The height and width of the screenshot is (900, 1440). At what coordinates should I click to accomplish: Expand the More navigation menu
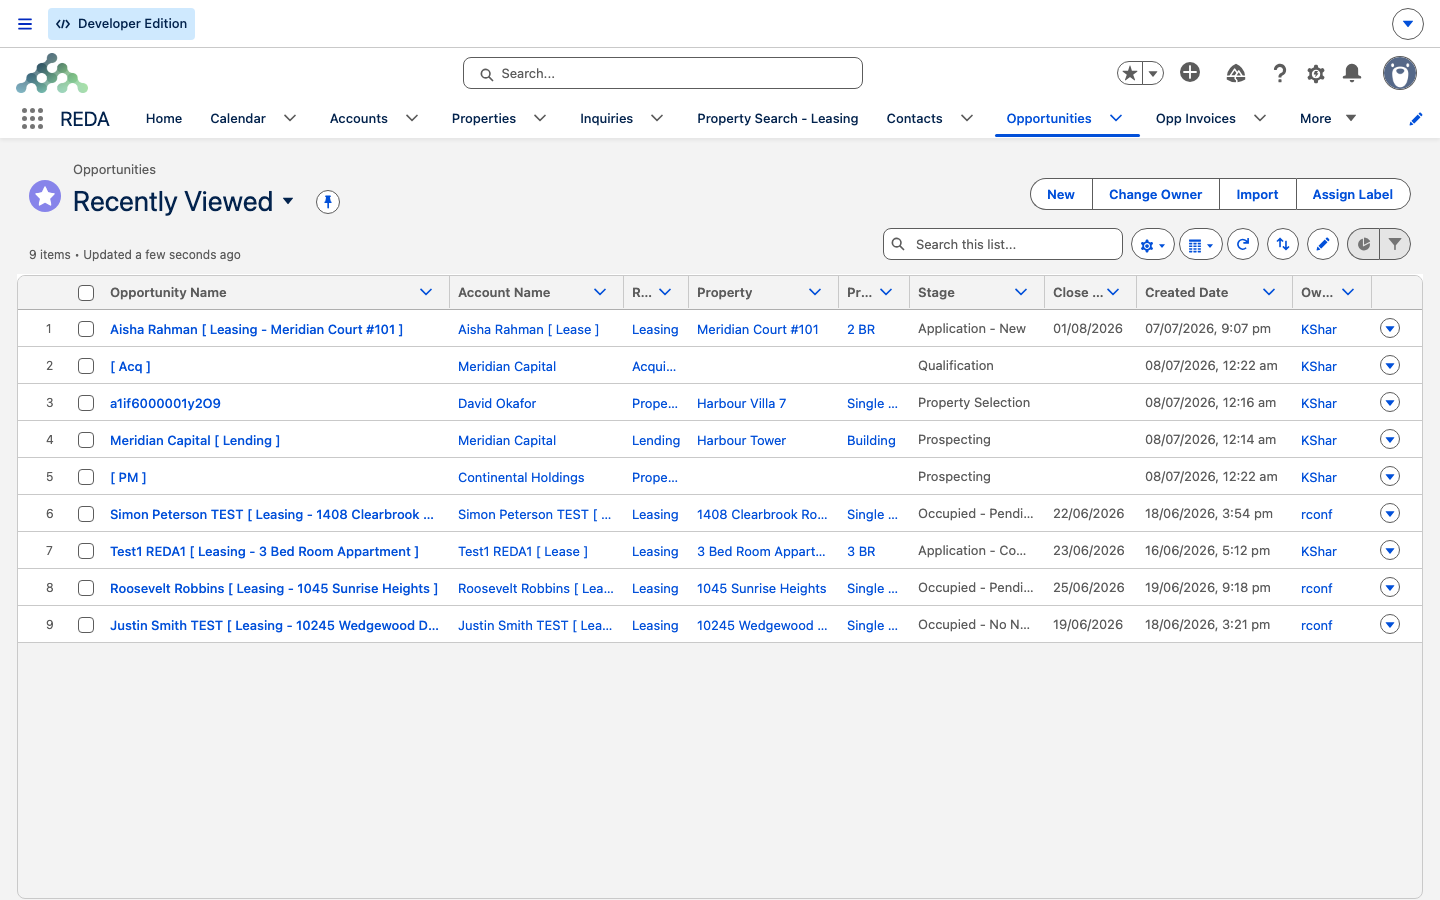[1328, 118]
